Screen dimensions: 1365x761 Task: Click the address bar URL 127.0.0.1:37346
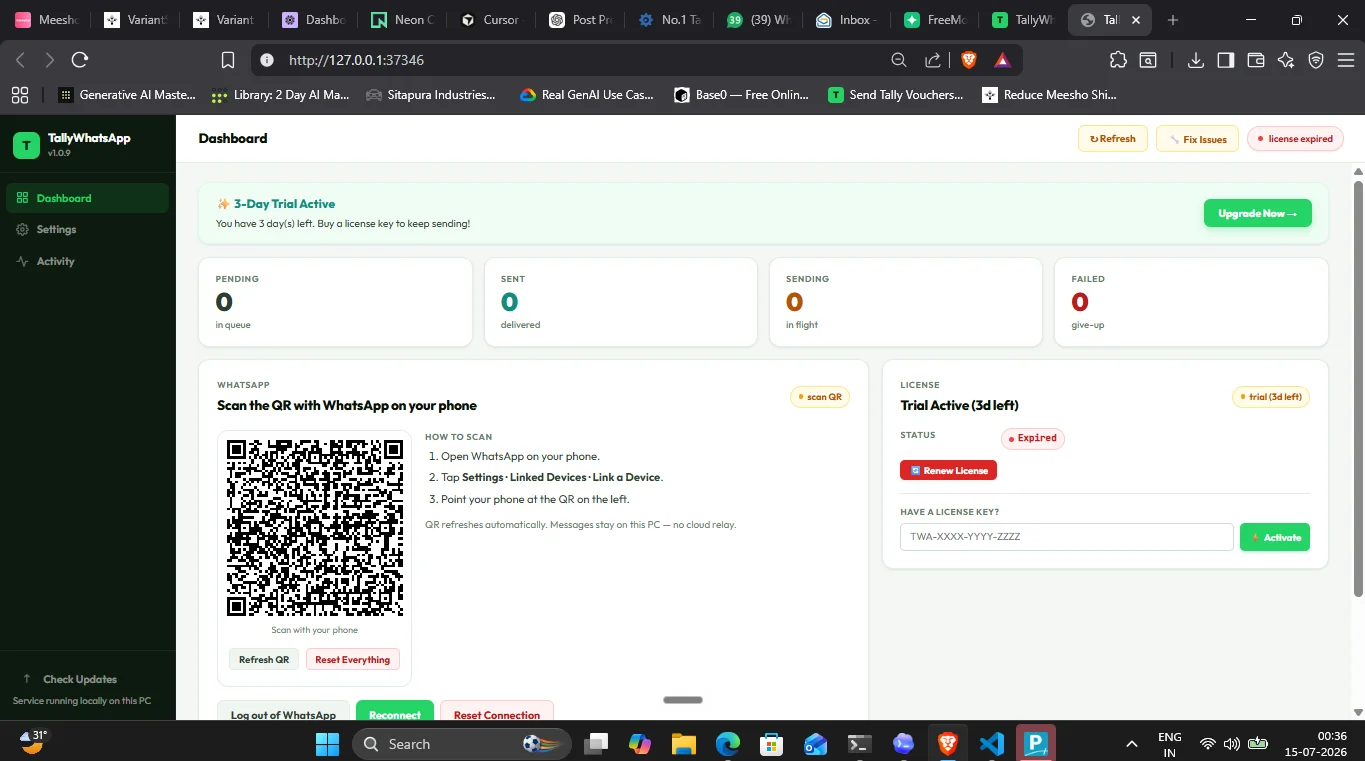point(356,60)
